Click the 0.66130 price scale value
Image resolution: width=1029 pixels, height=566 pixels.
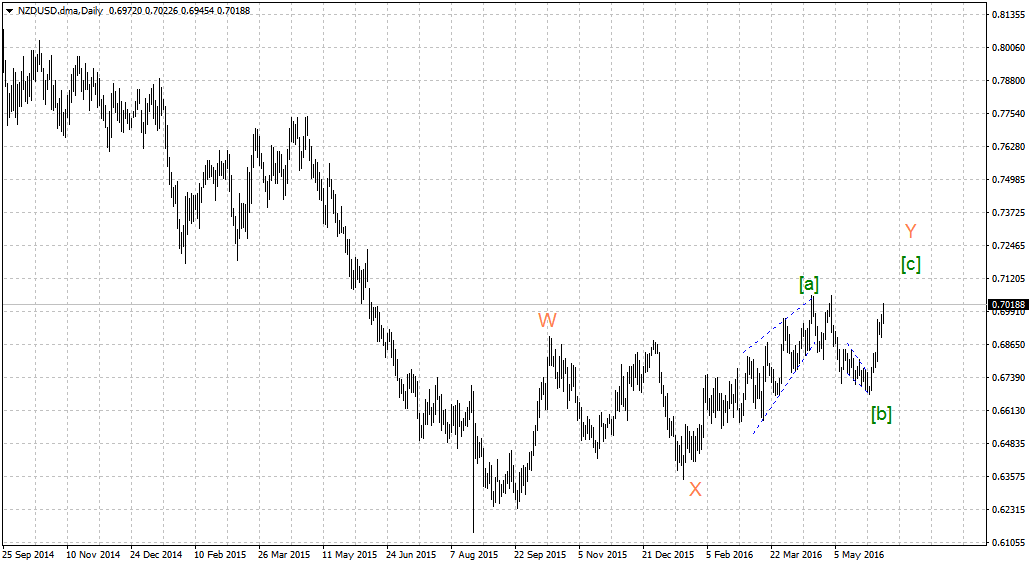pos(1009,410)
